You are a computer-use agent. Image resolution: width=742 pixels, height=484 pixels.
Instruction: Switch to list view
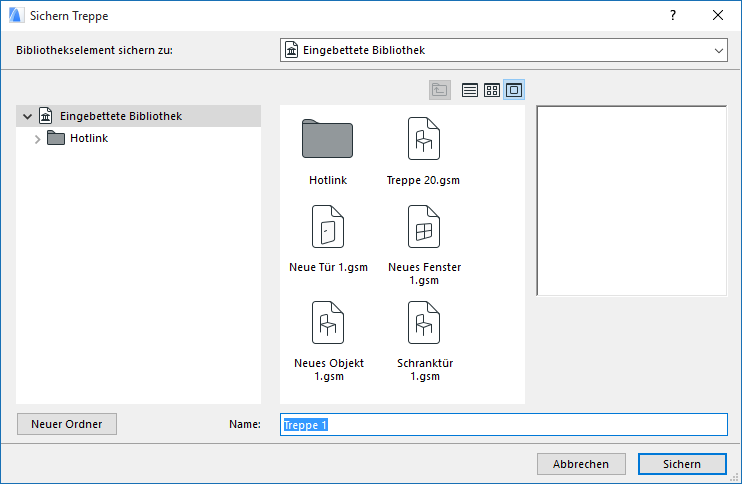[x=469, y=90]
